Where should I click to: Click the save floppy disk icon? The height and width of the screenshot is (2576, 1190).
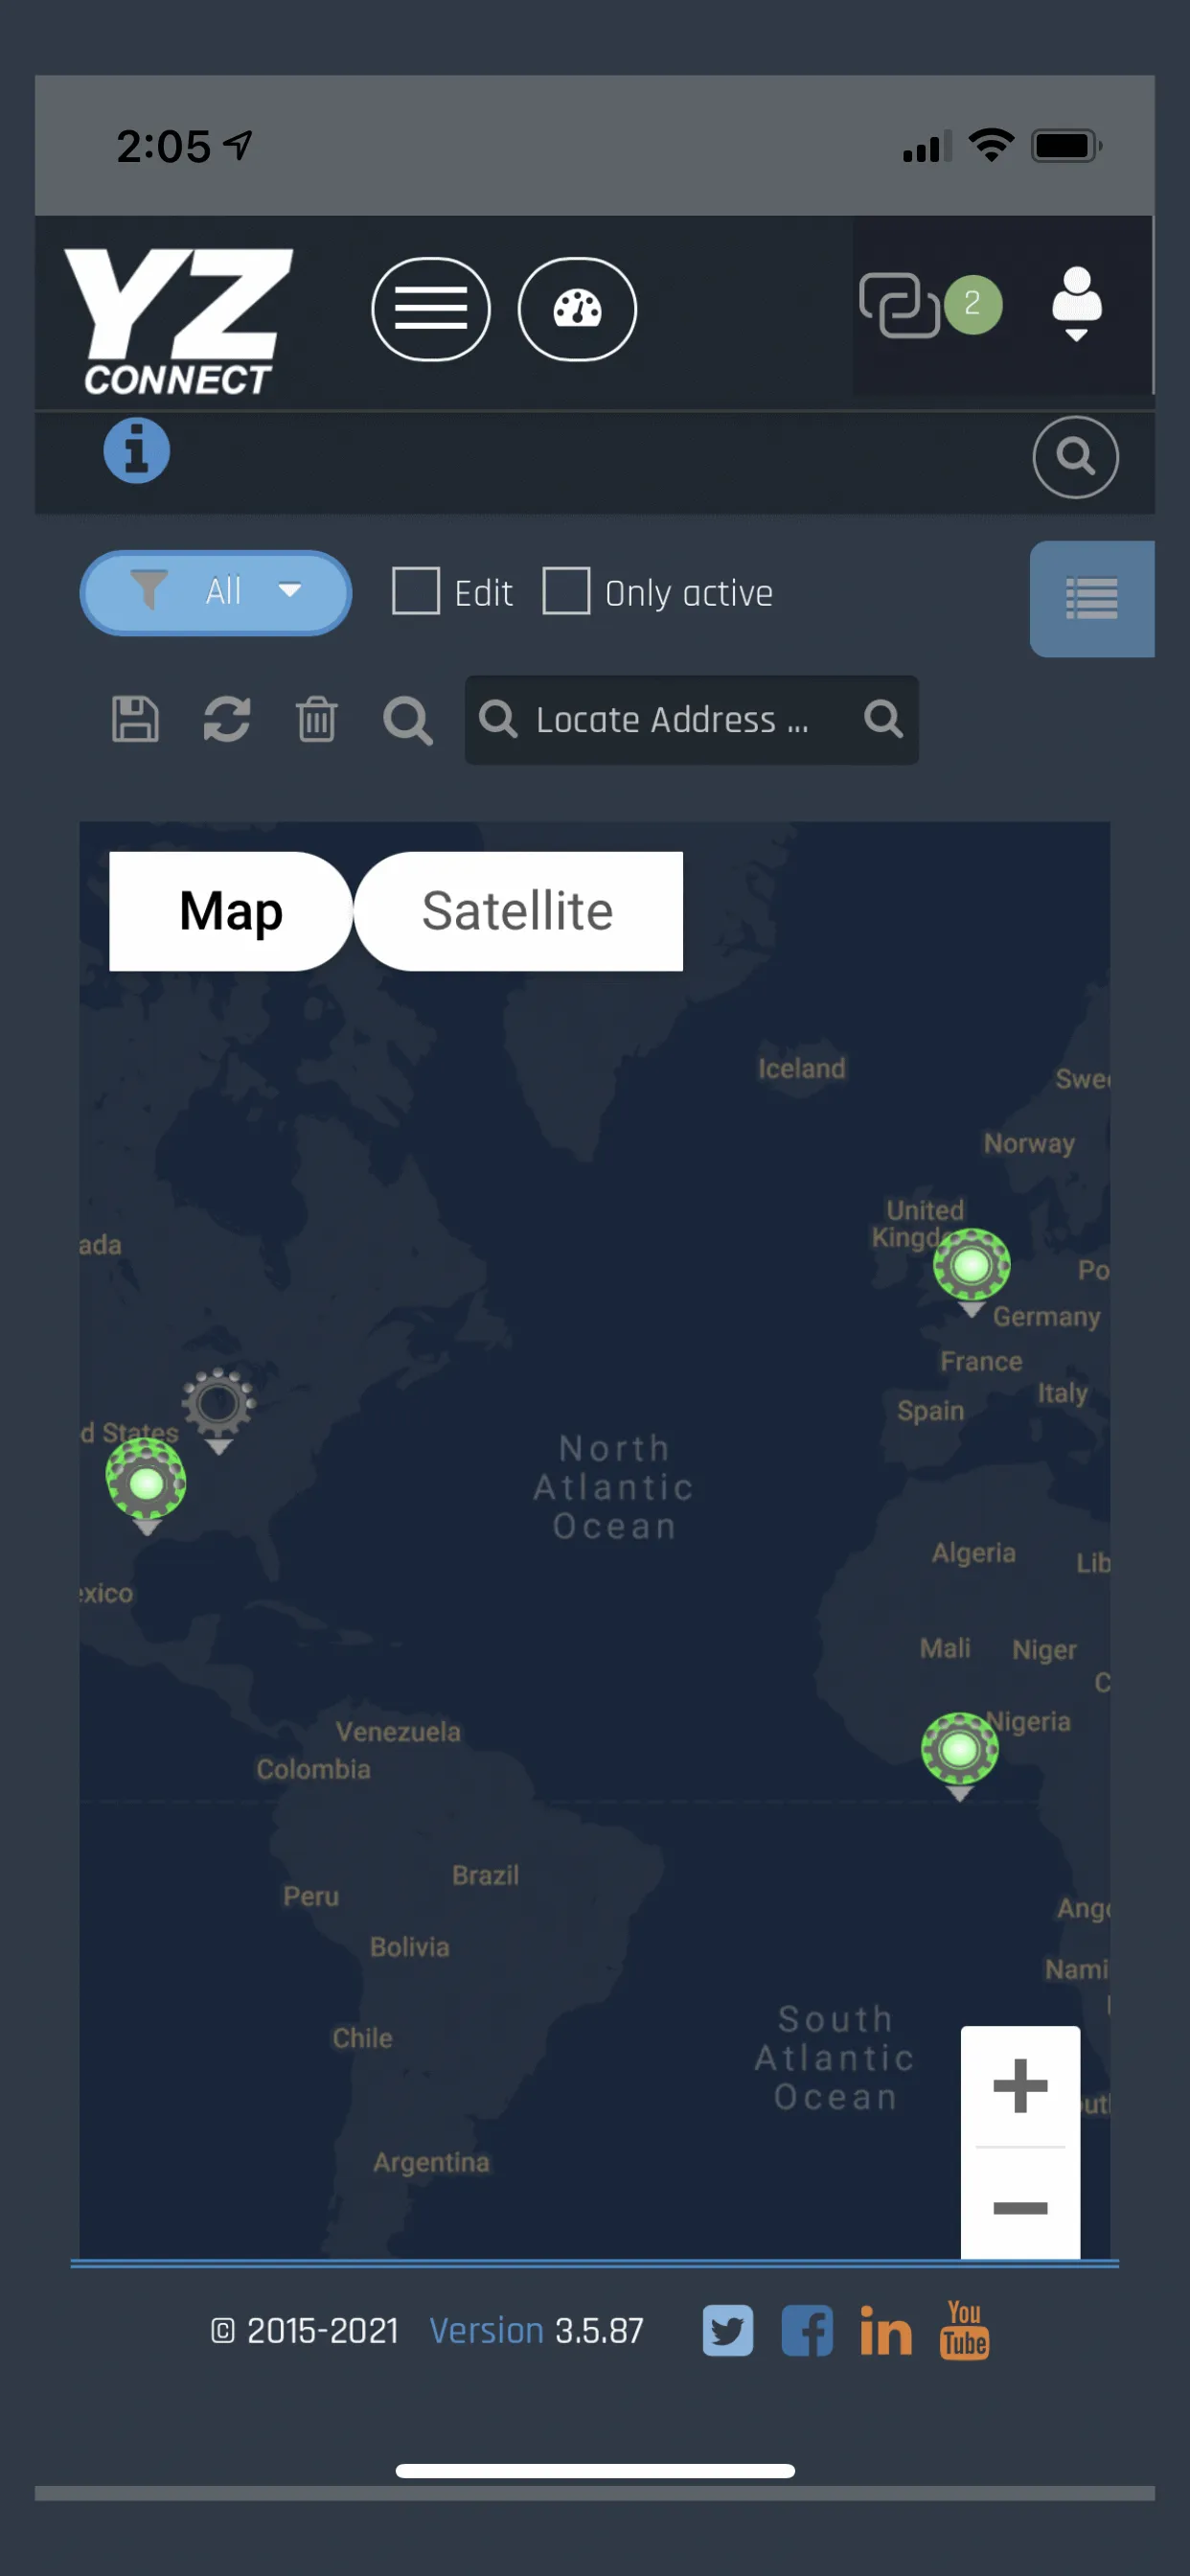[135, 719]
